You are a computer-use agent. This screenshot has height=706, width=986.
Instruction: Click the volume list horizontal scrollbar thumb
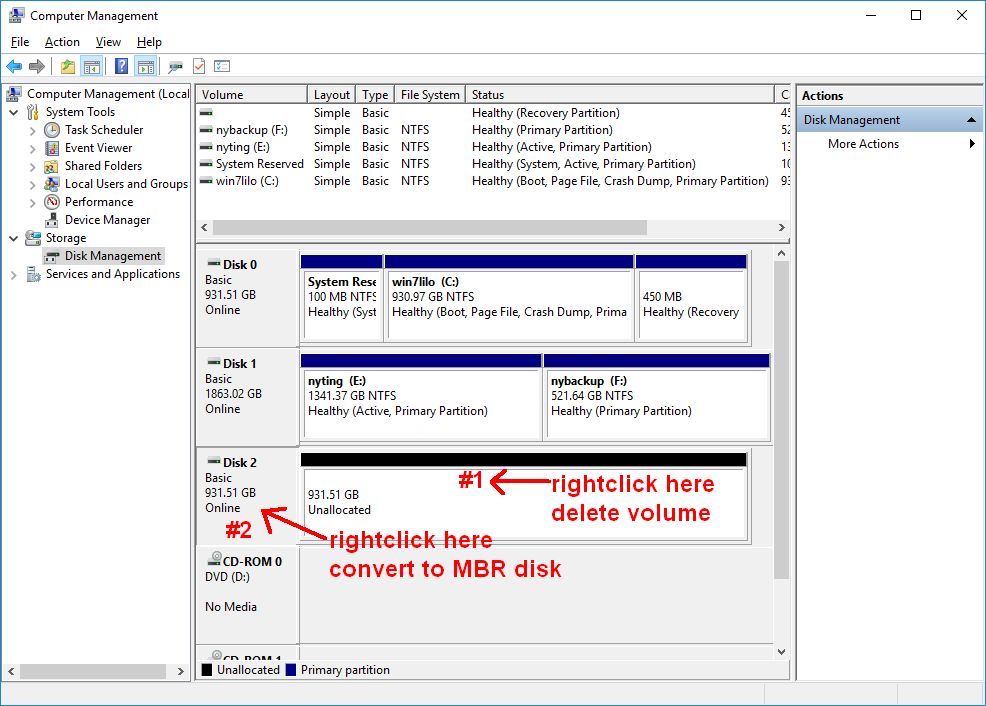429,228
